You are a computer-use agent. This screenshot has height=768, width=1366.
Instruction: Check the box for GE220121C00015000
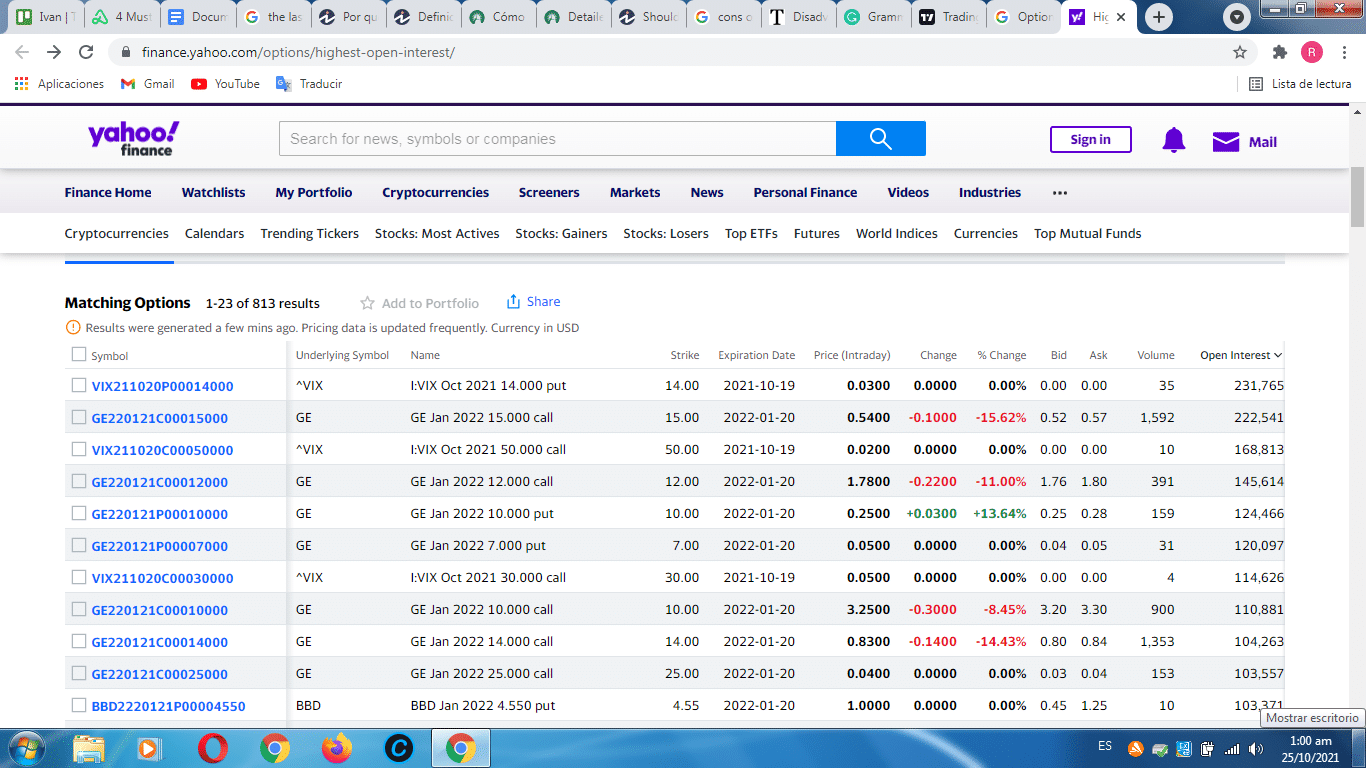[x=79, y=417]
